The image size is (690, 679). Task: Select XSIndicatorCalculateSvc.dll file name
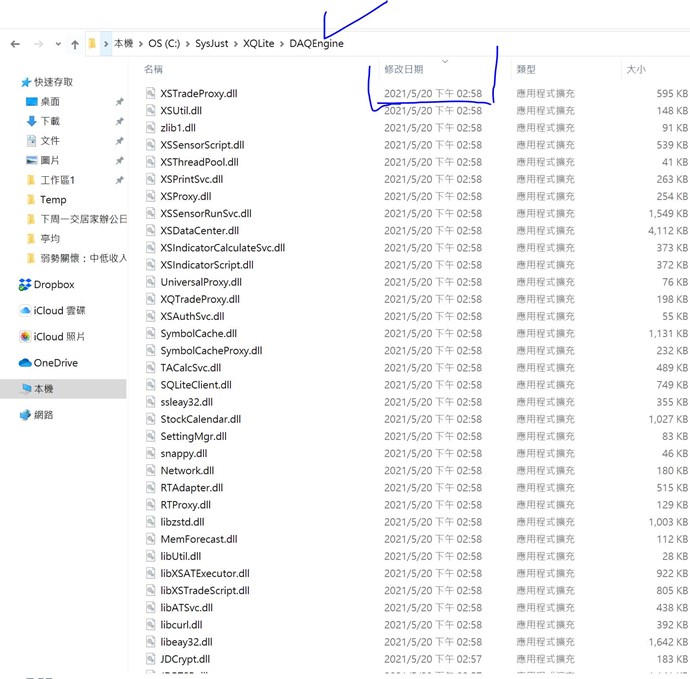(x=223, y=248)
